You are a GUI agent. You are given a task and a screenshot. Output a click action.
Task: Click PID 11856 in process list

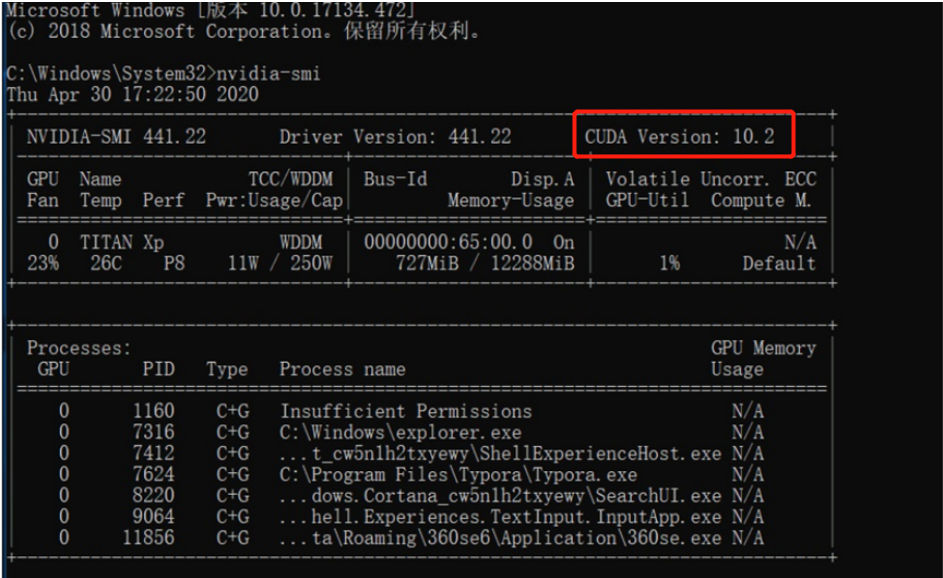point(149,538)
